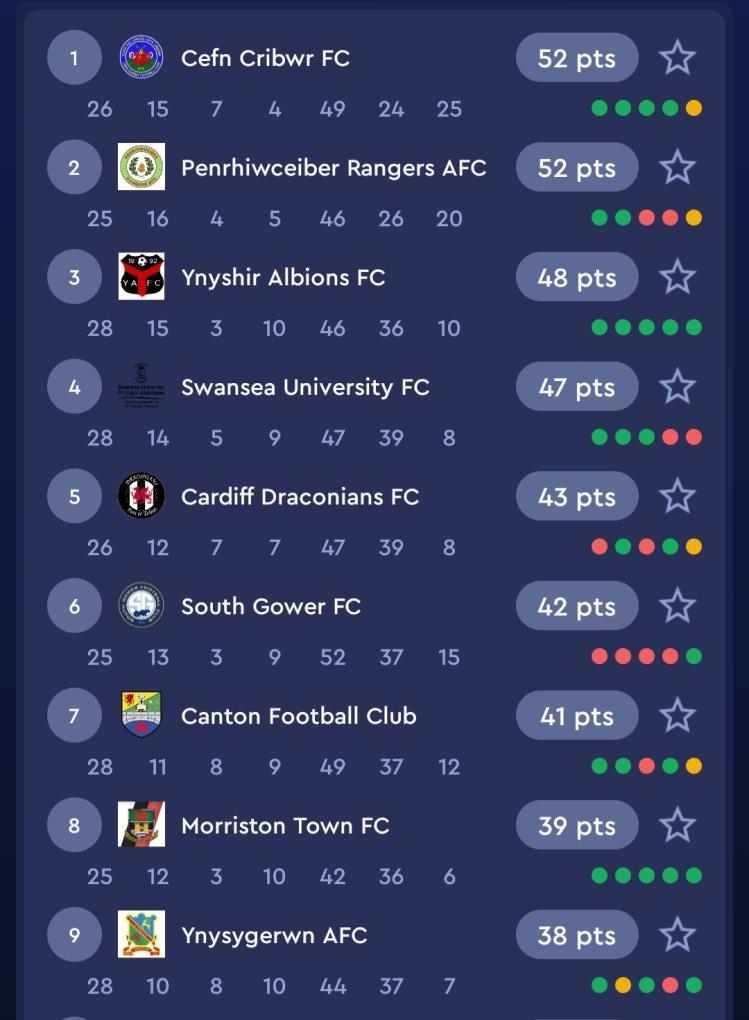
Task: Open Canton Football Club shield crest
Action: pos(141,715)
